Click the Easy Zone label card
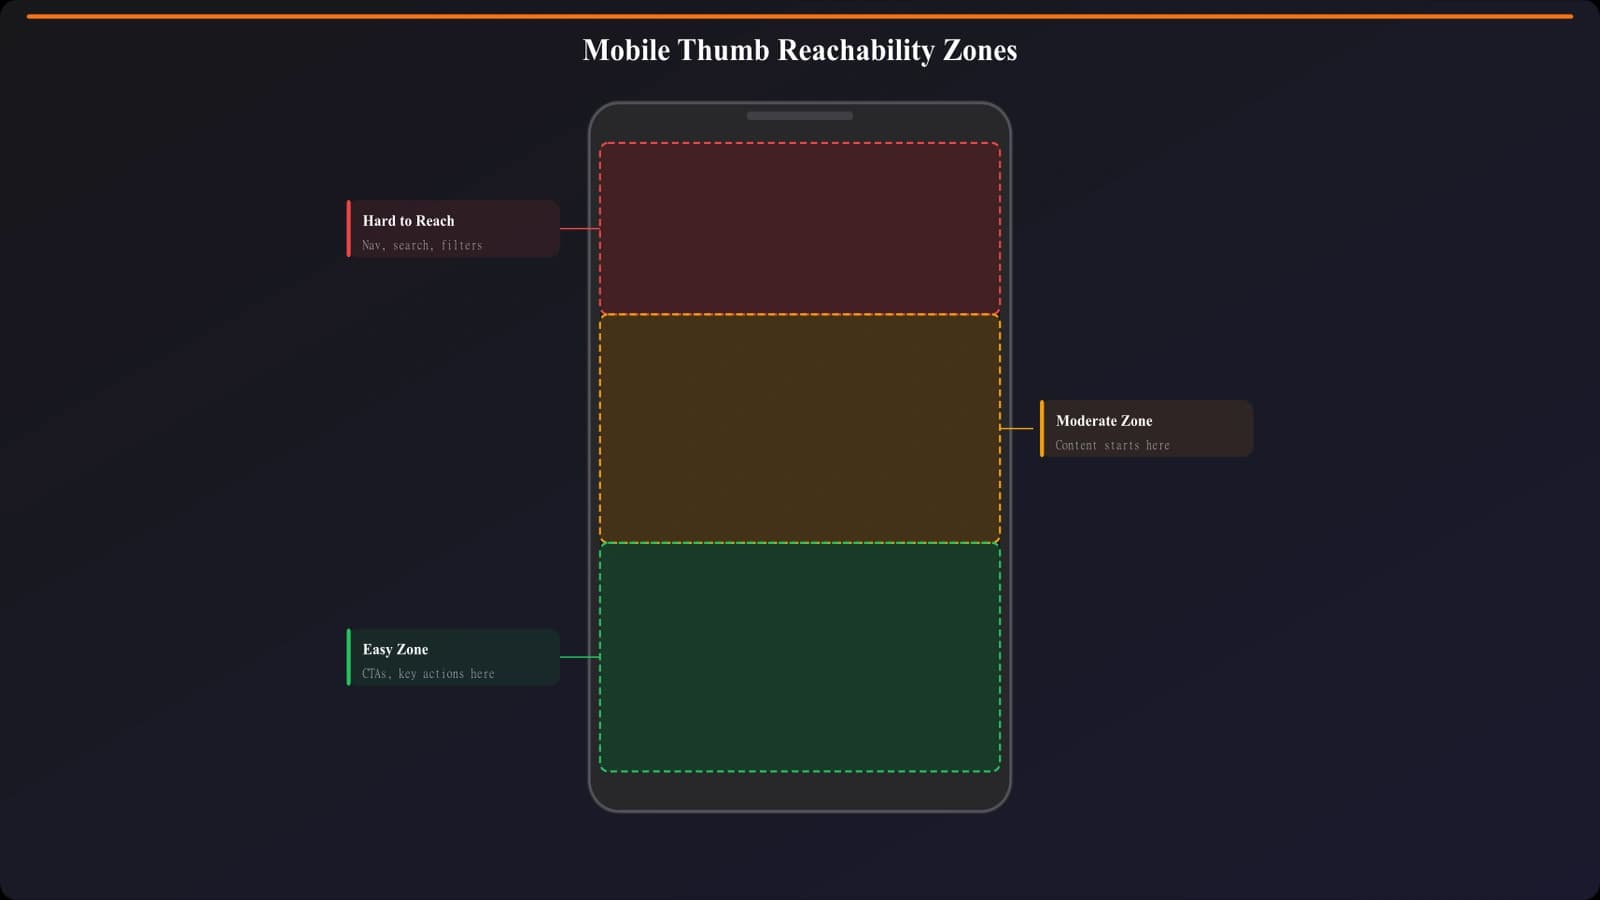Image resolution: width=1600 pixels, height=900 pixels. pos(450,657)
